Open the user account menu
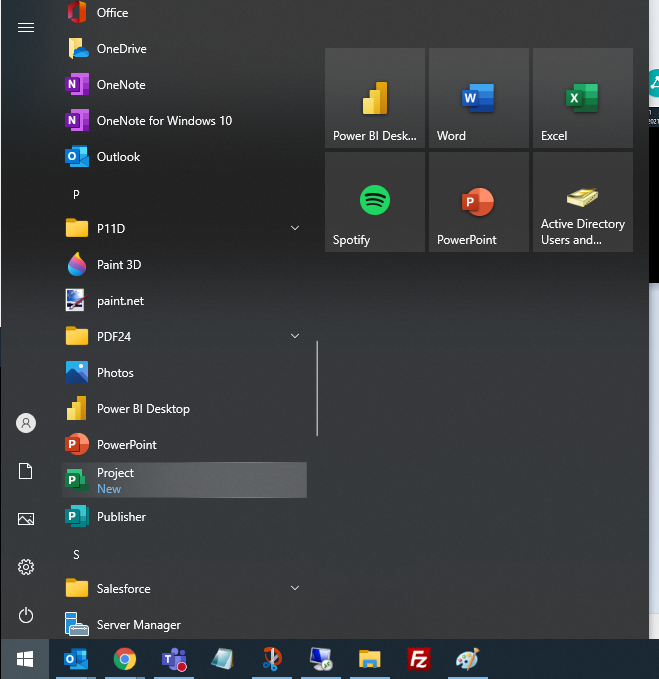Screen dimensions: 659x679 click(26, 423)
